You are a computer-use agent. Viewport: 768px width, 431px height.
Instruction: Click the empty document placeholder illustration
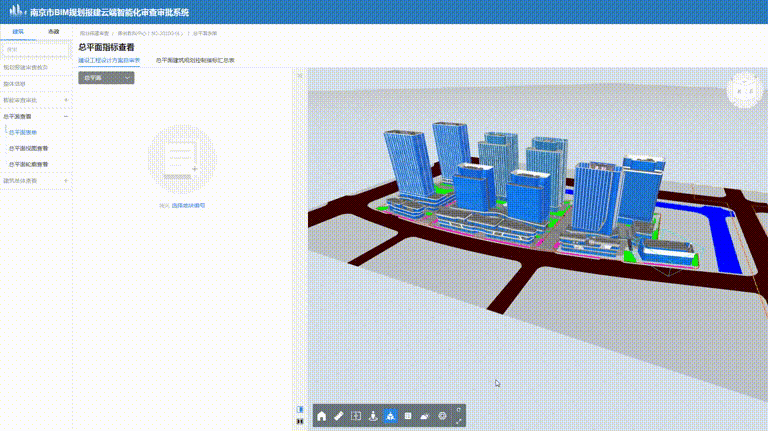[182, 159]
